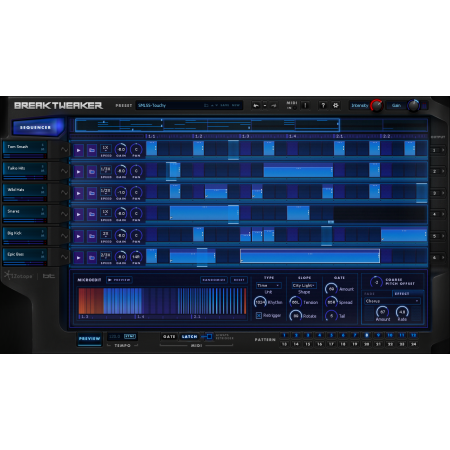
Task: Click the MIDI panic exclamation icon
Action: [x=305, y=106]
